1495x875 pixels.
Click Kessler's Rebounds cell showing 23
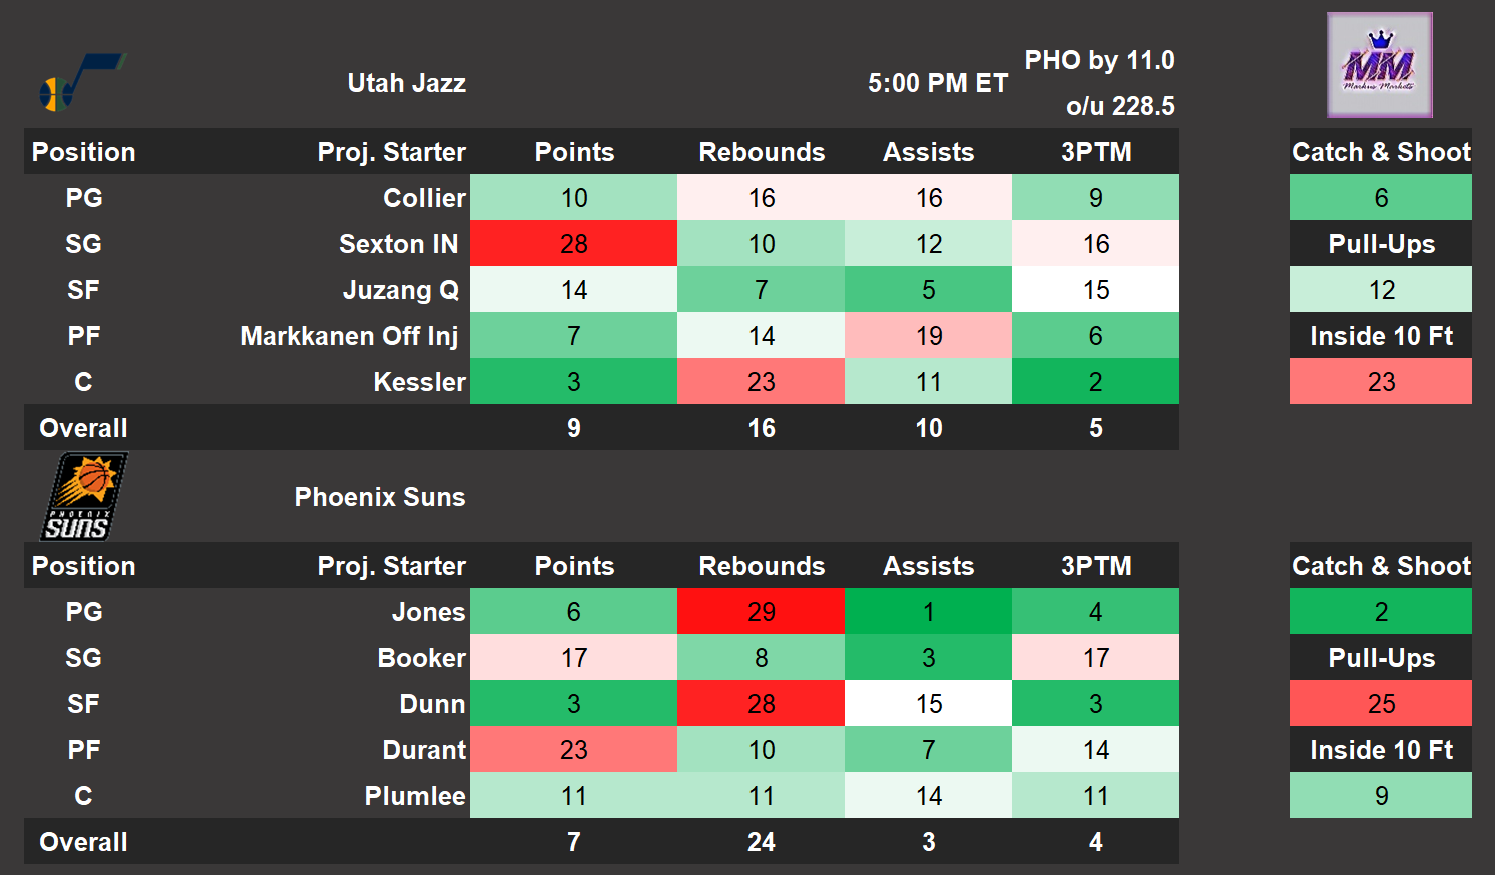click(x=761, y=382)
